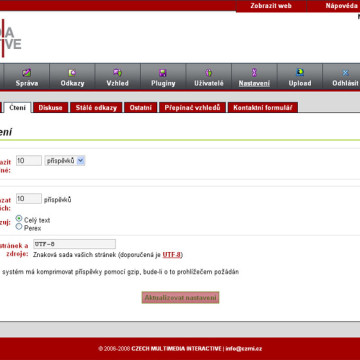The width and height of the screenshot is (360, 360).
Task: Open the Odkazy navigation icon
Action: coord(72,72)
